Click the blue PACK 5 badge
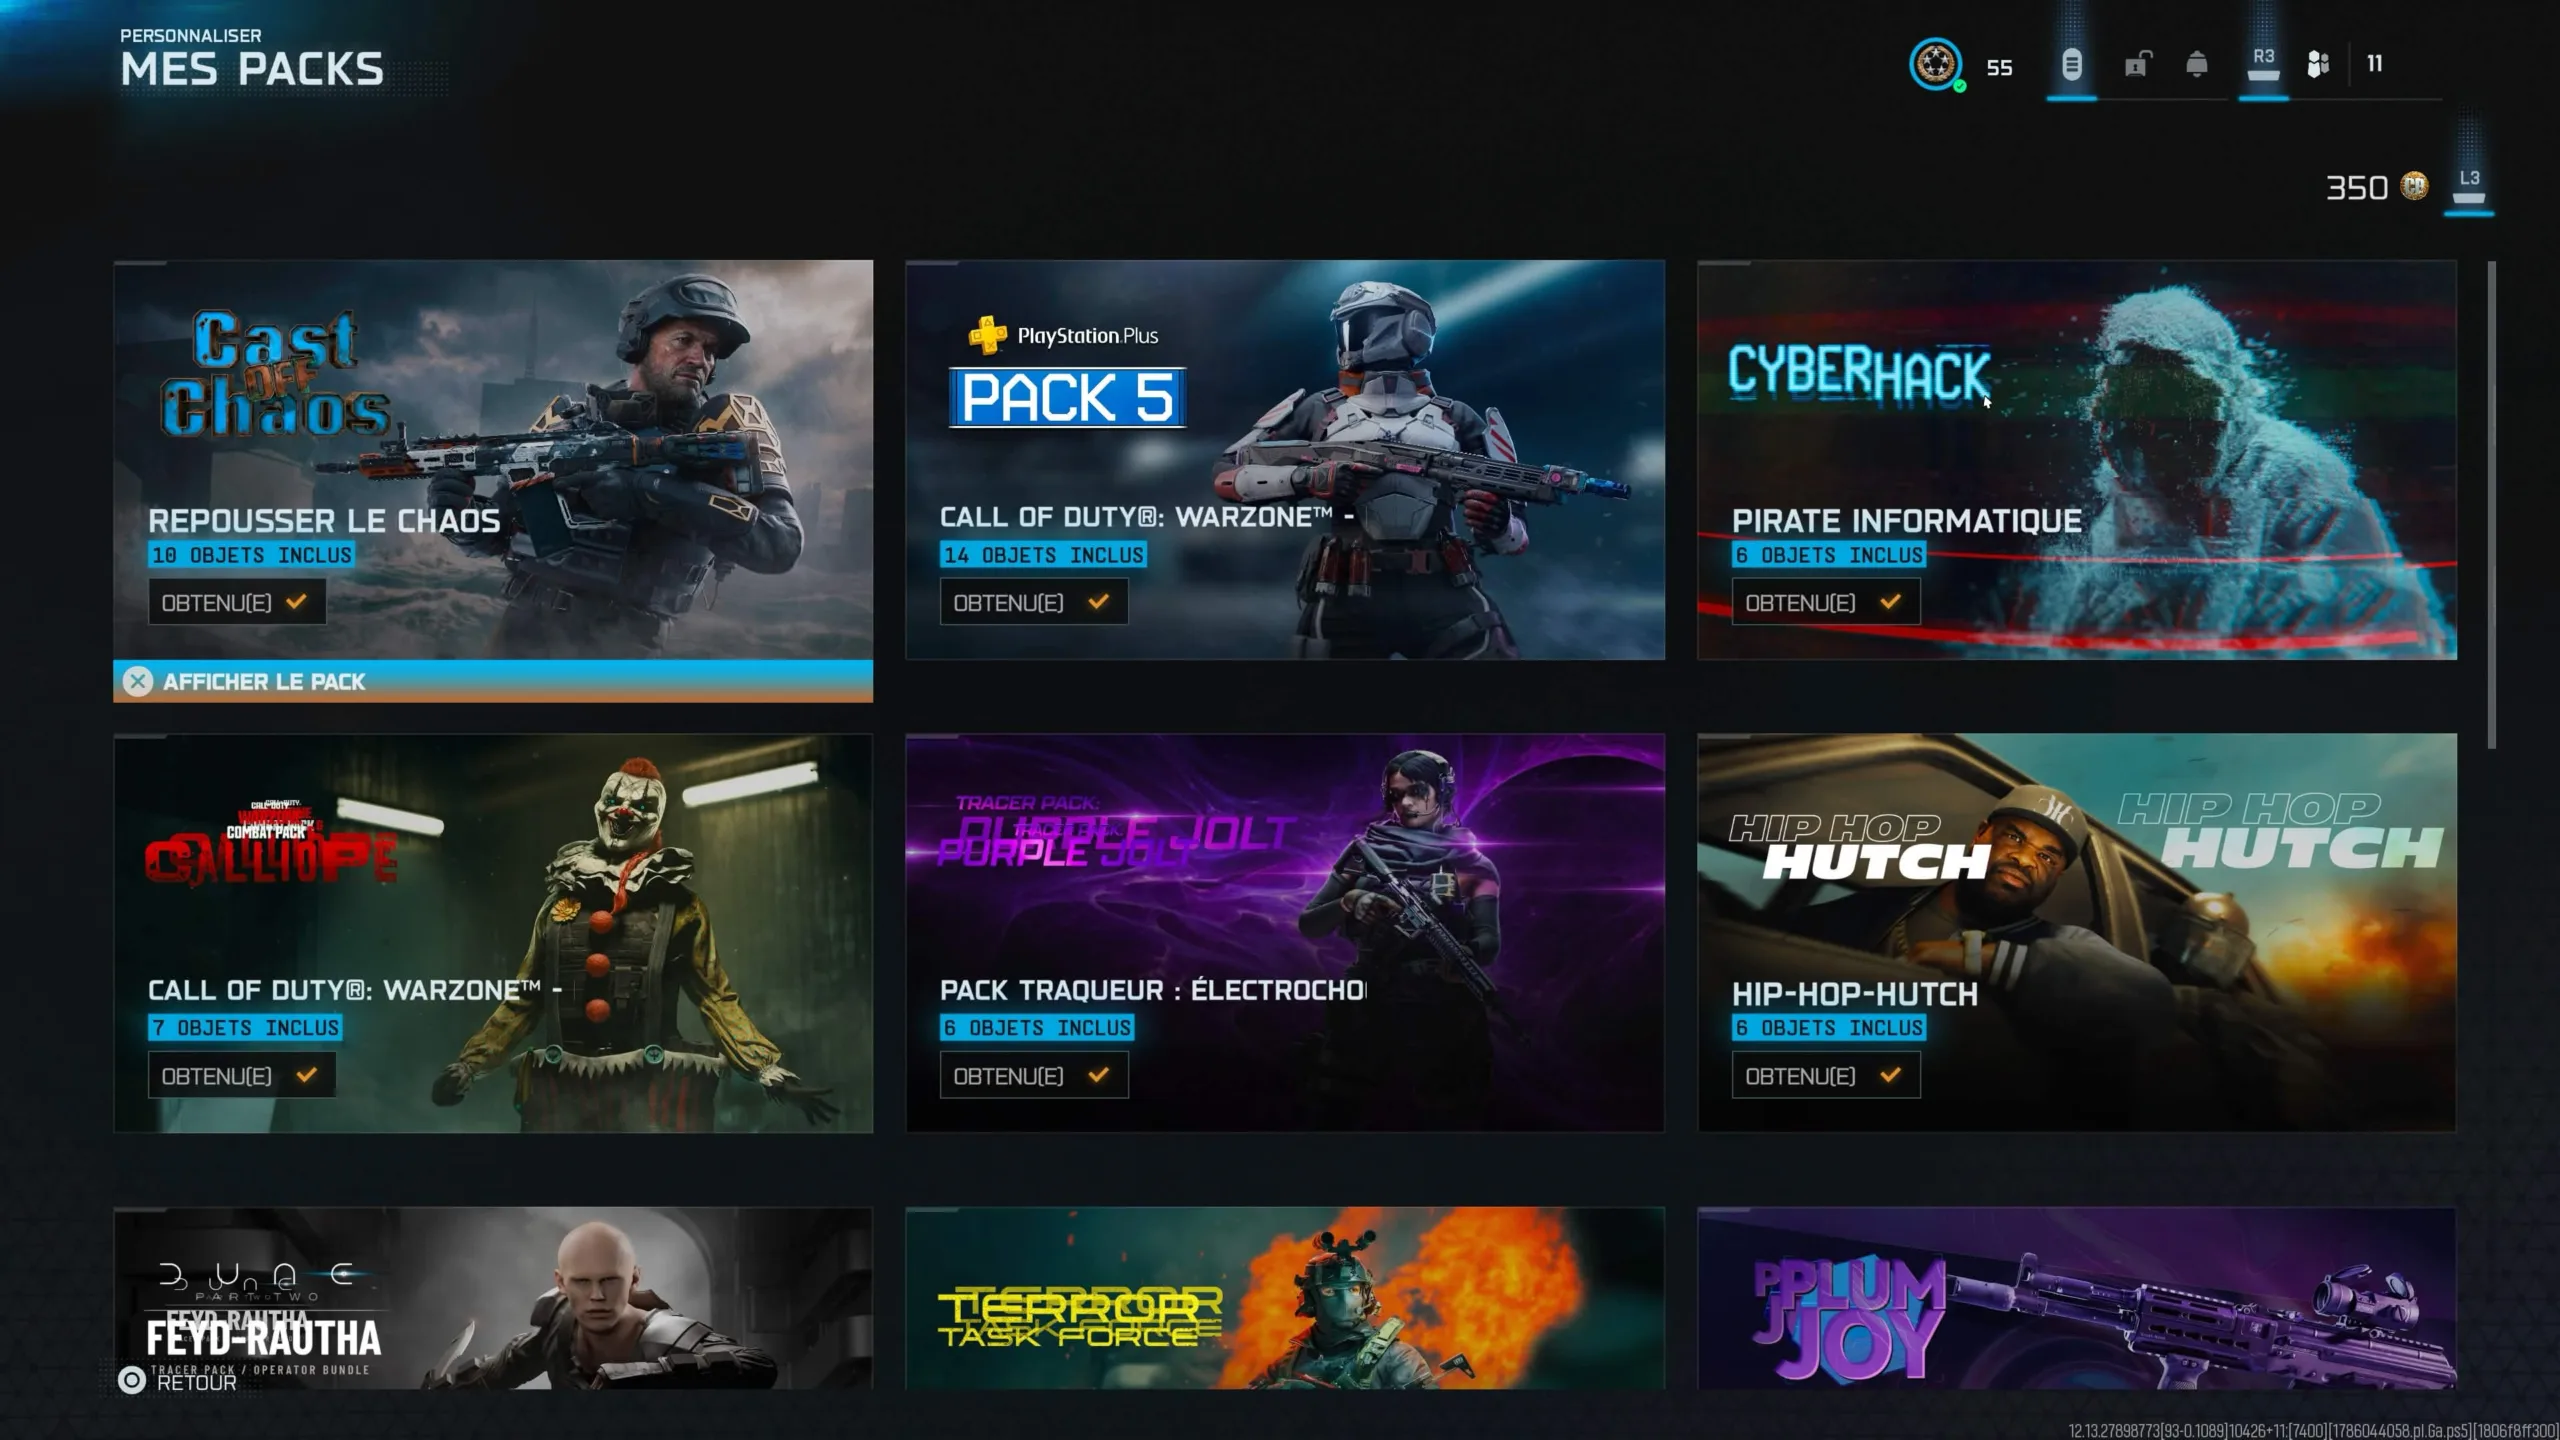 pyautogui.click(x=1067, y=397)
